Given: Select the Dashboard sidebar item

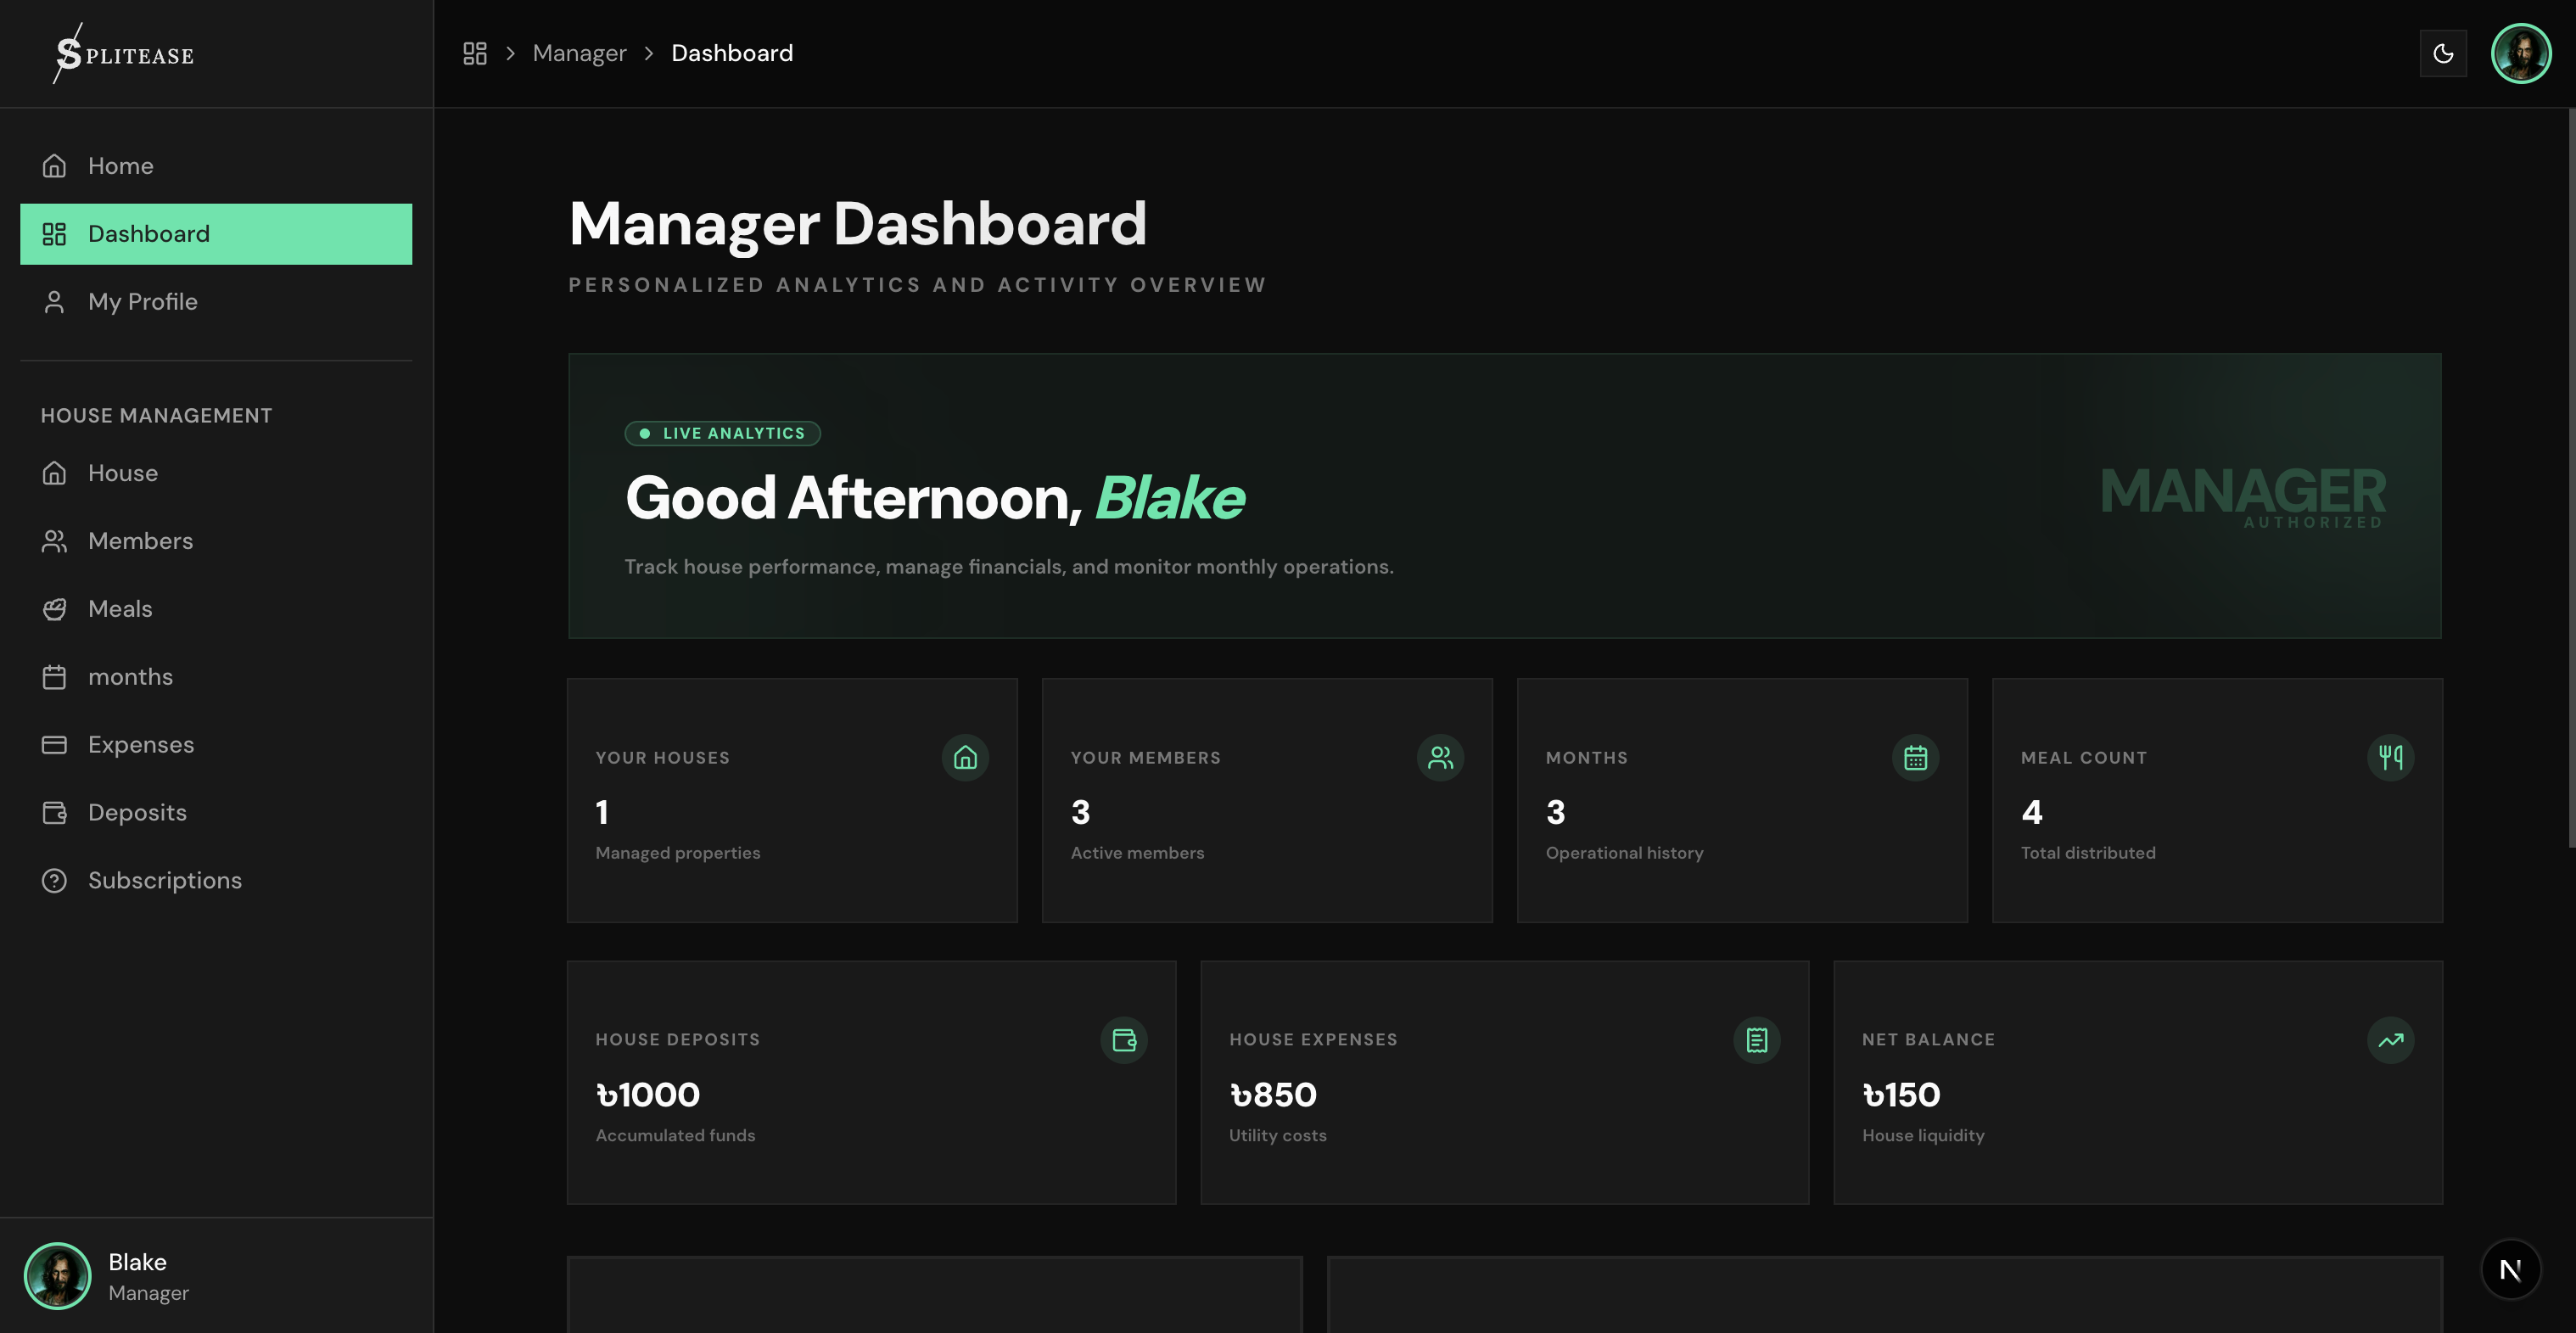Looking at the screenshot, I should [x=148, y=234].
